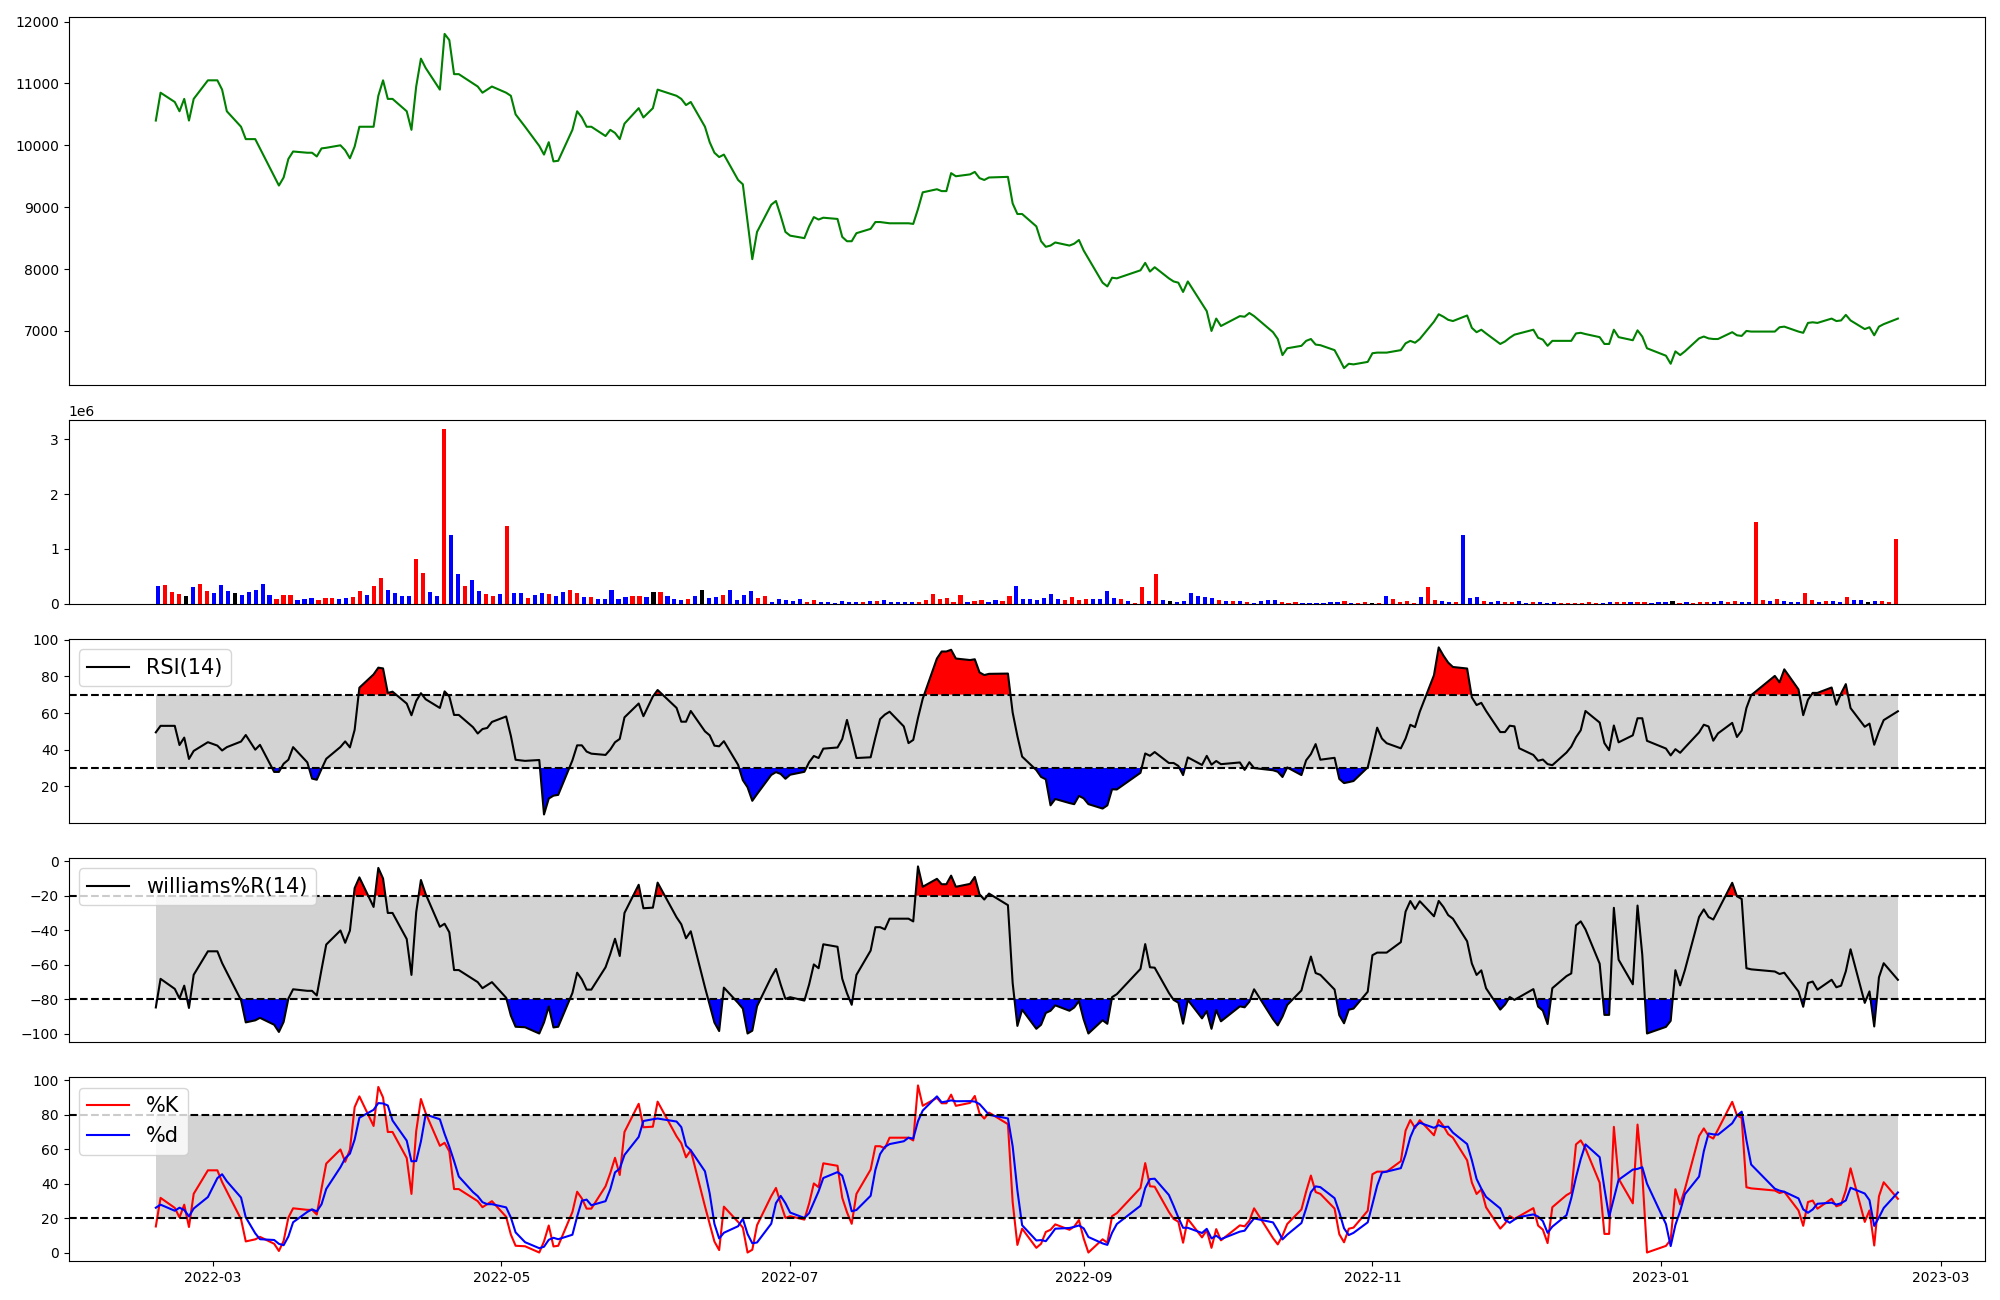Click the %K legend text

click(x=162, y=1105)
